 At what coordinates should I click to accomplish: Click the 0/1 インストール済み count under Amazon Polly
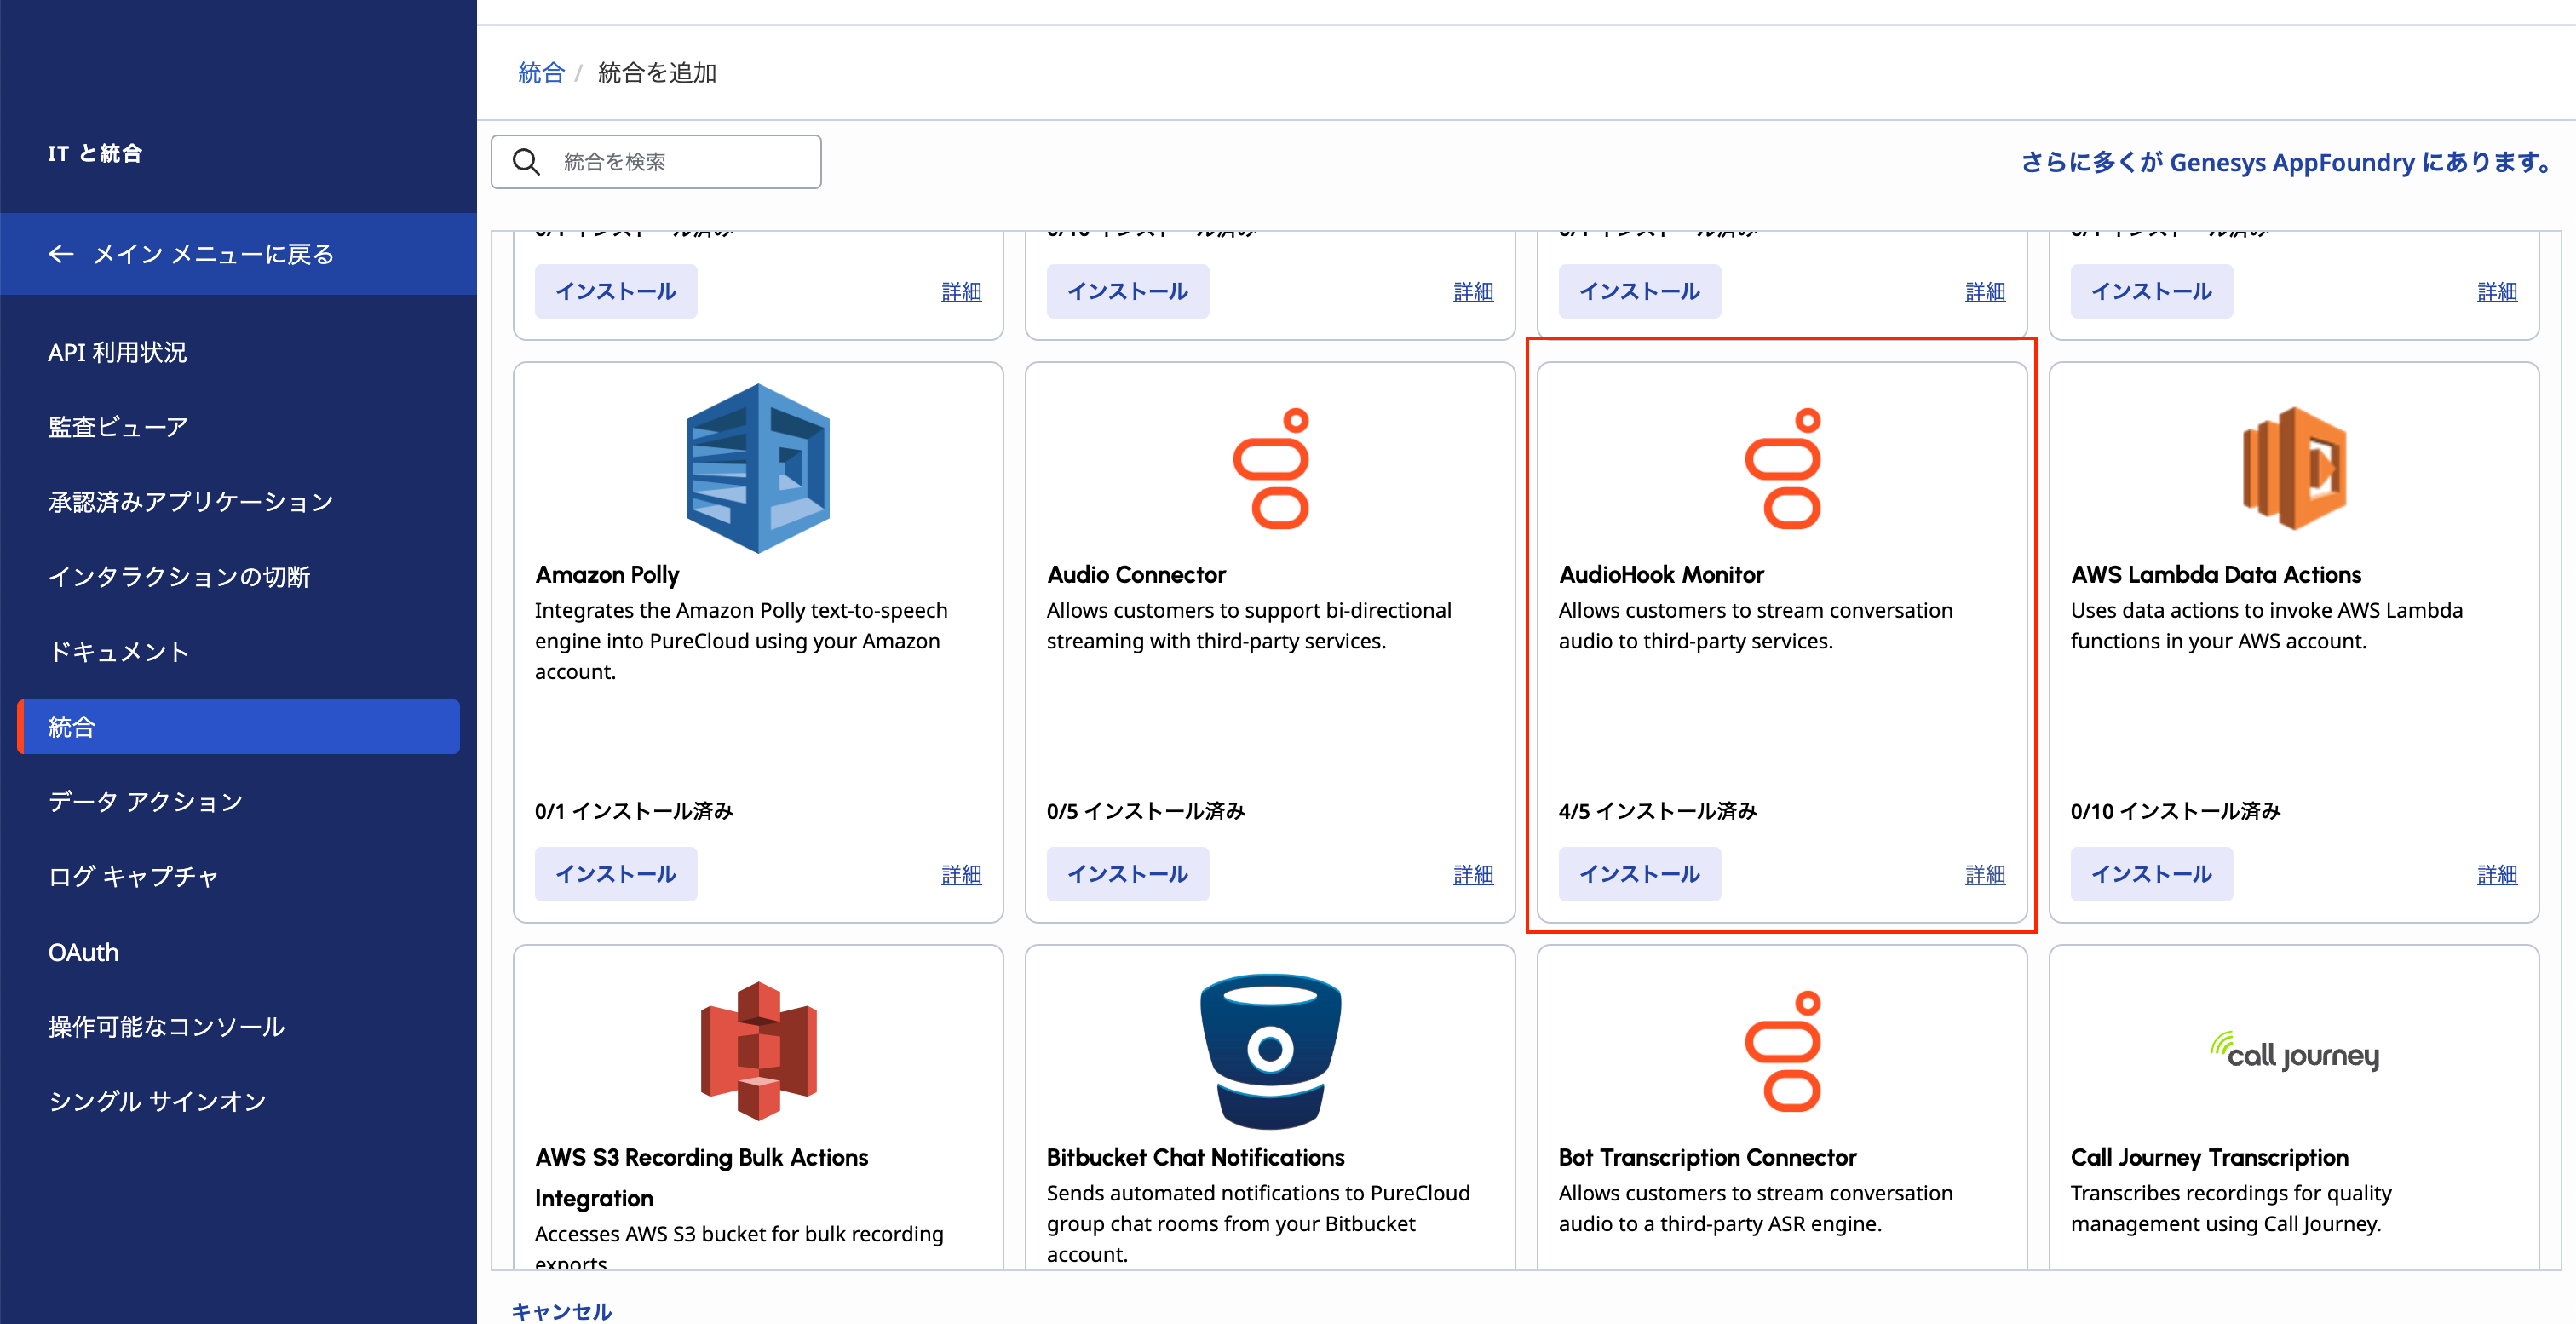pyautogui.click(x=634, y=811)
